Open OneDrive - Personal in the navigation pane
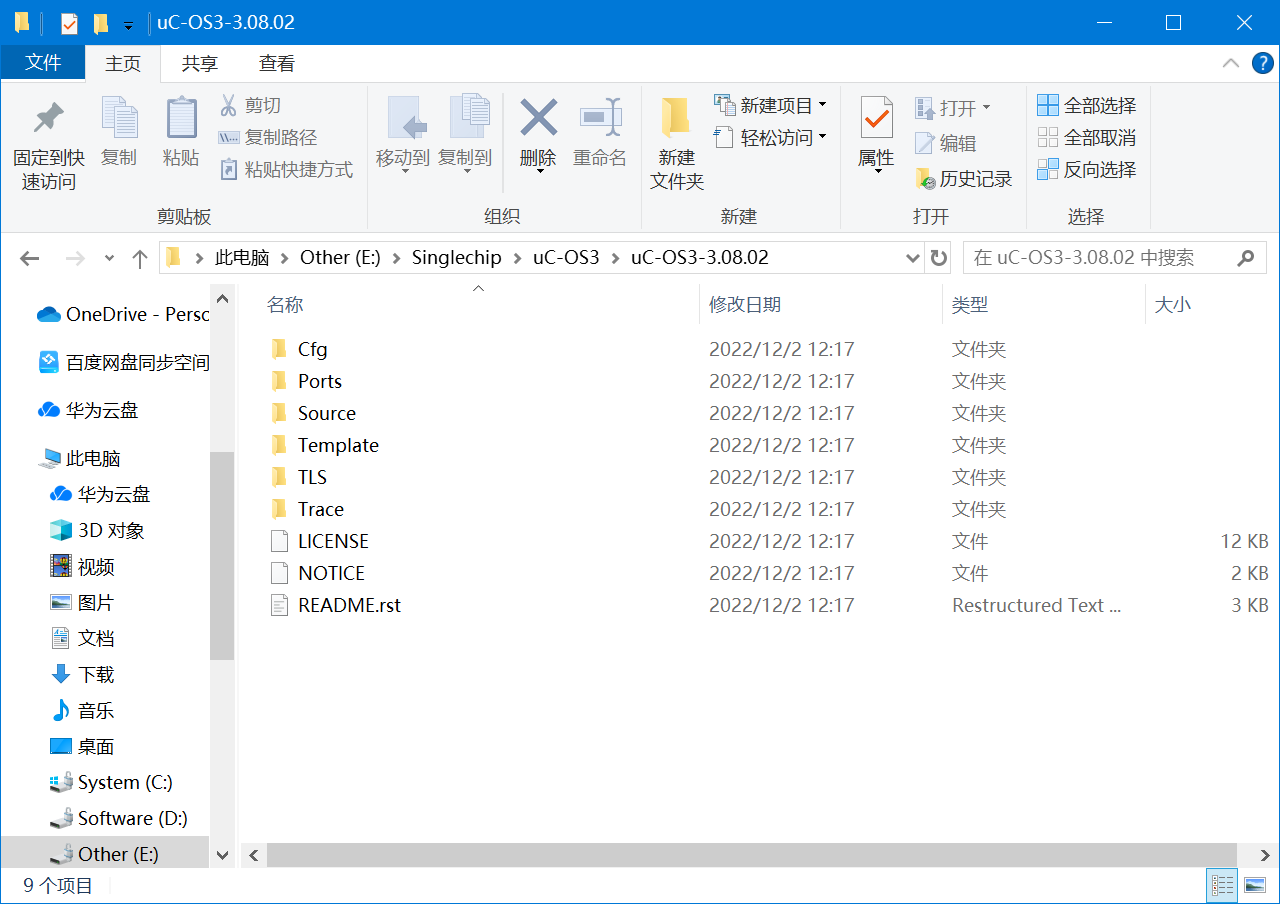 click(x=123, y=314)
